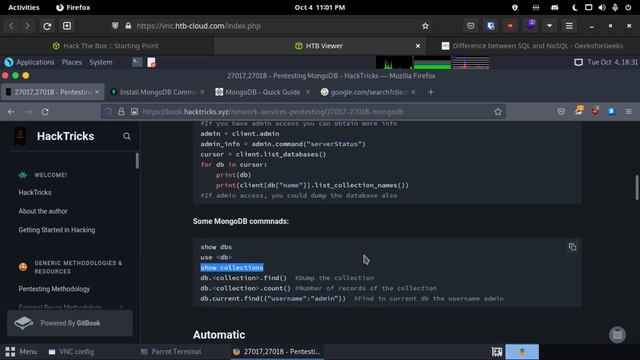Open the power icon in top bar

click(x=628, y=7)
